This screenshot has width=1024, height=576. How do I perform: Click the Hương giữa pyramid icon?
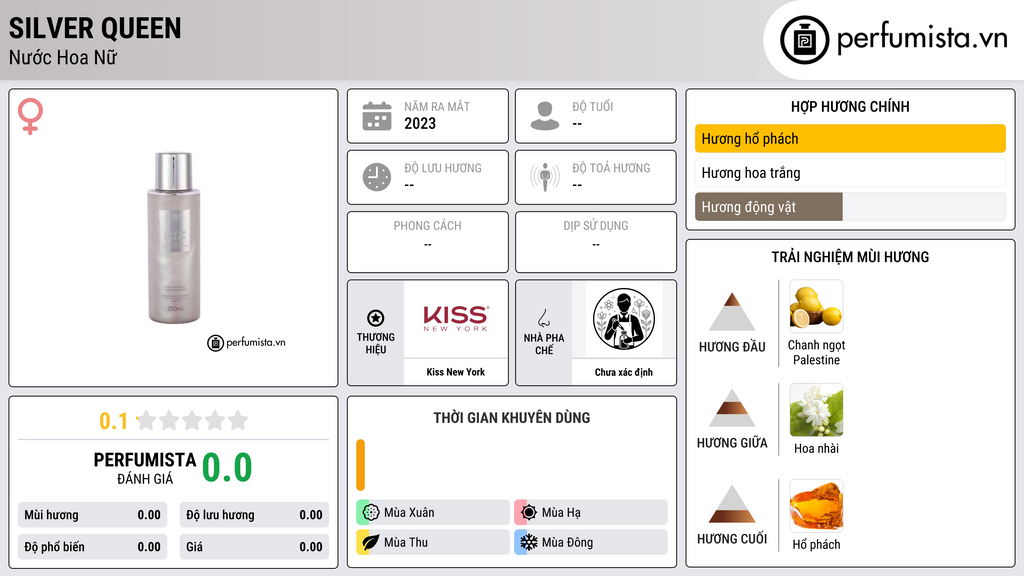(732, 408)
